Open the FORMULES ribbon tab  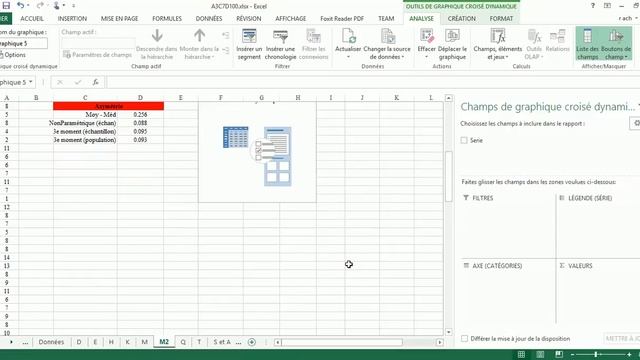coord(167,18)
